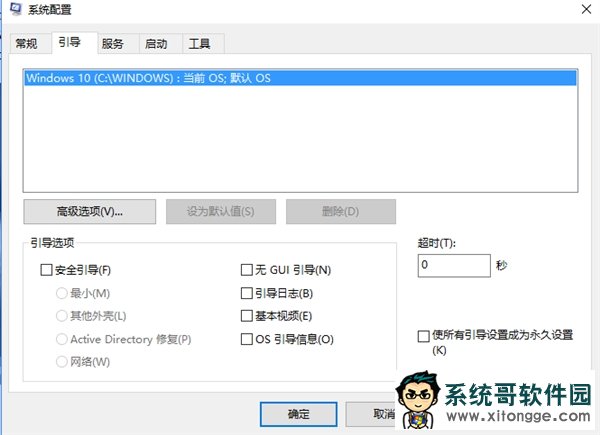The width and height of the screenshot is (600, 435).
Task: Click the 高级选项(V)... button
Action: click(x=90, y=211)
